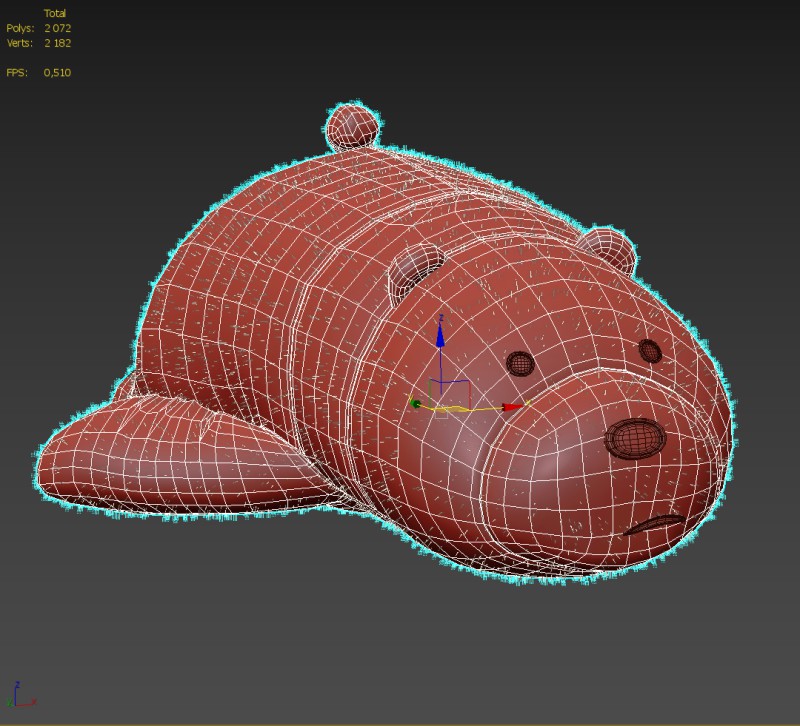The image size is (800, 726).
Task: Toggle highlighting on the bear's nose oval
Action: pos(634,437)
